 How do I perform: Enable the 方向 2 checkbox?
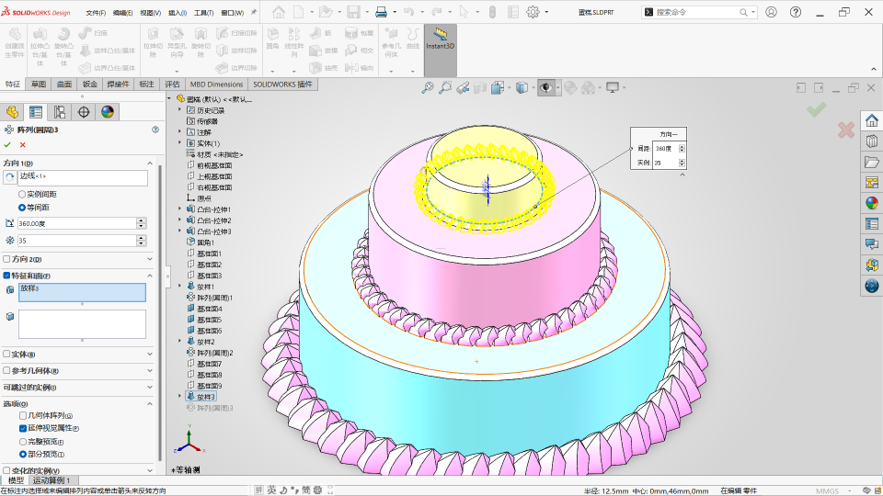(x=7, y=260)
